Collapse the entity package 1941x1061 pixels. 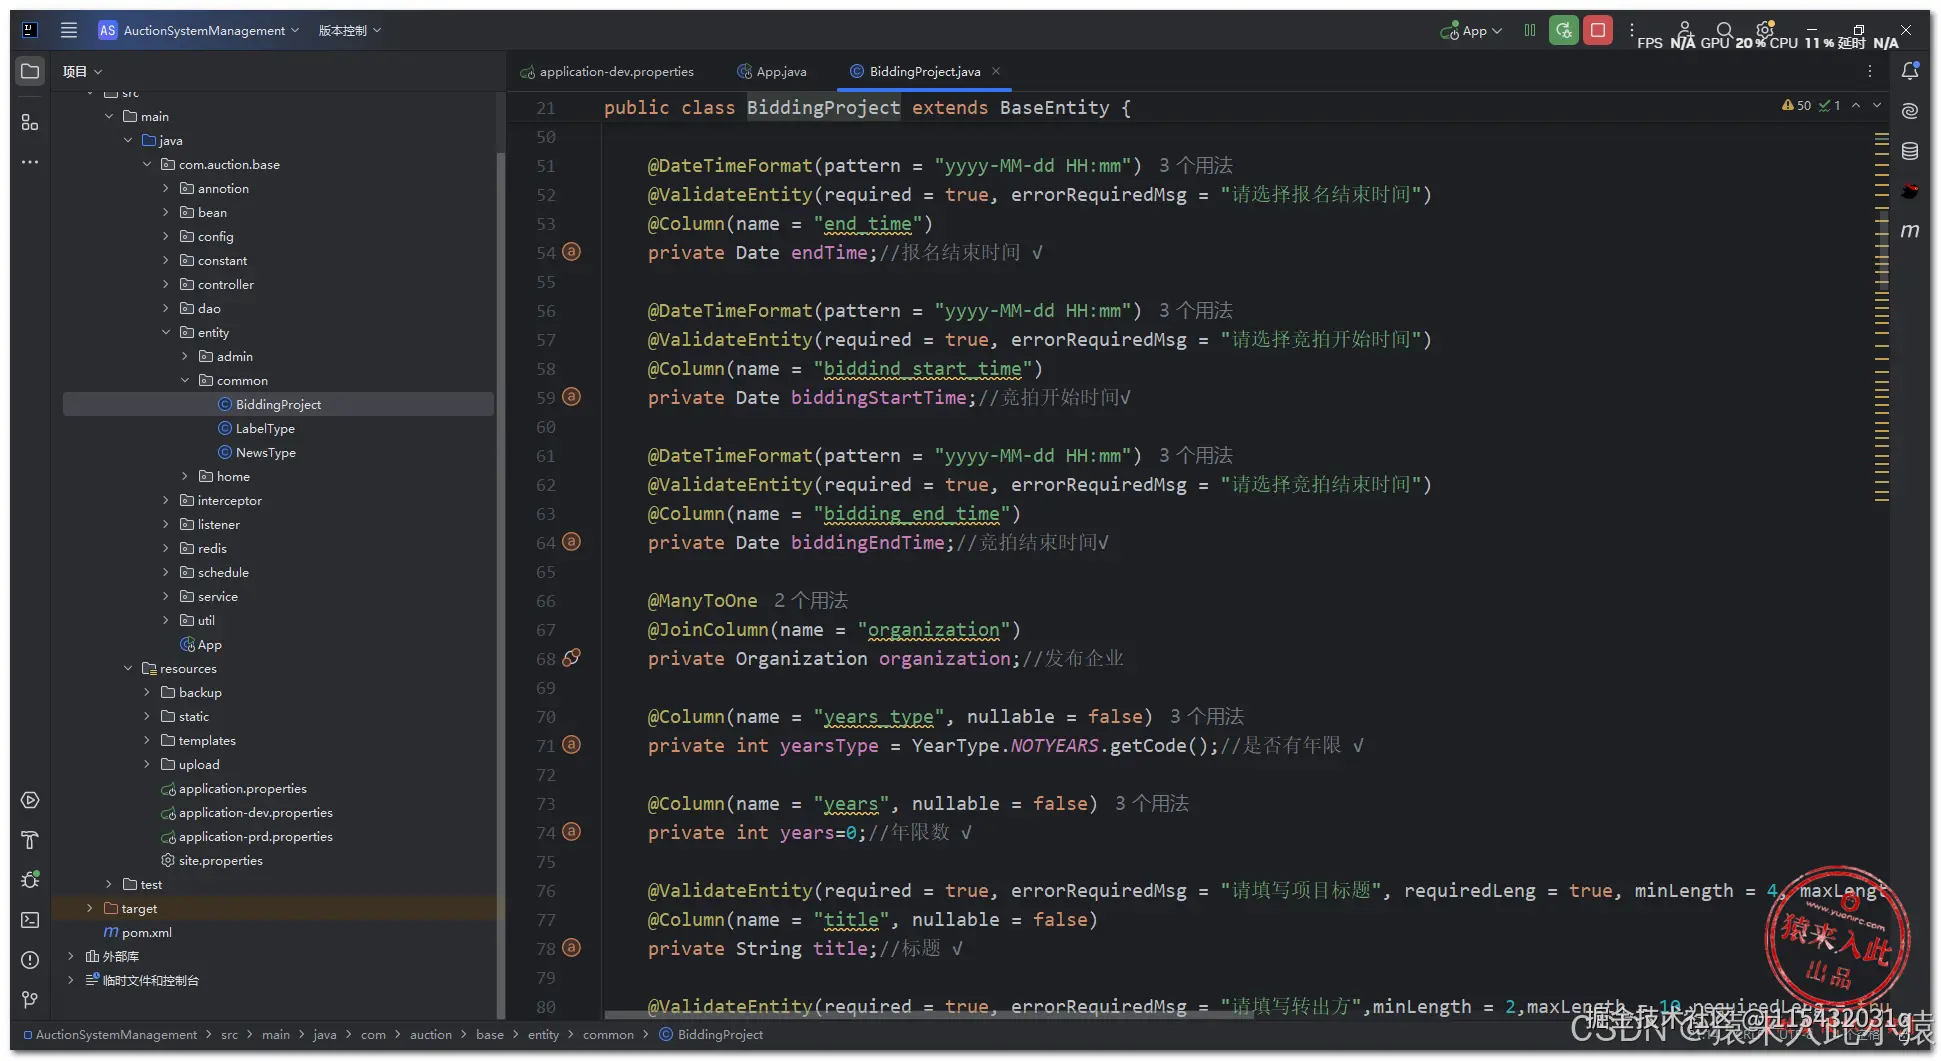pos(166,332)
